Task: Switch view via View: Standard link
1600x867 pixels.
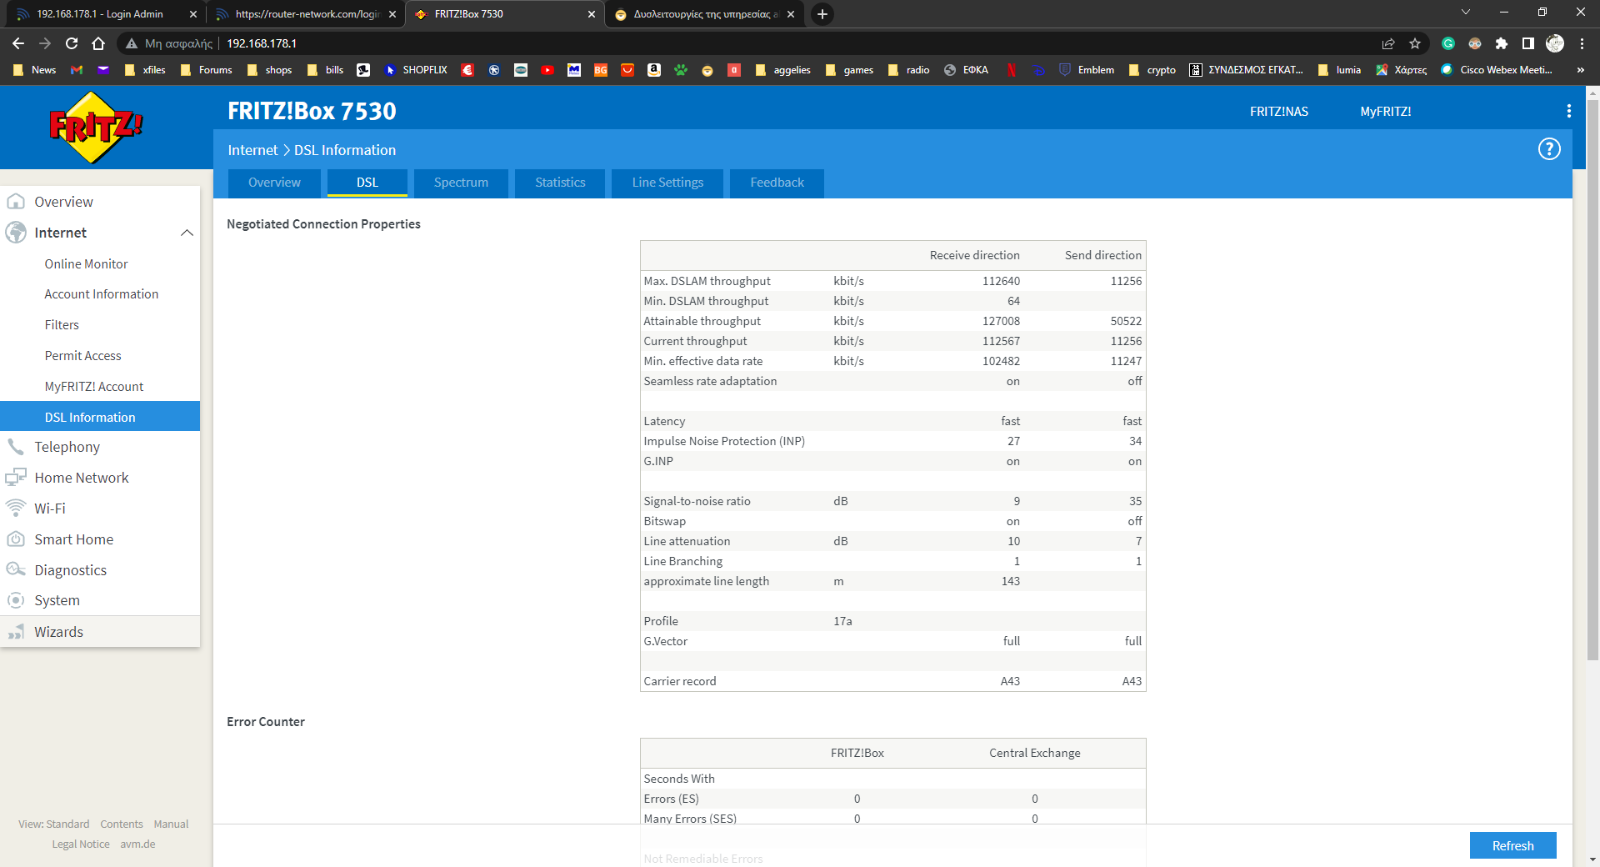Action: coord(54,824)
